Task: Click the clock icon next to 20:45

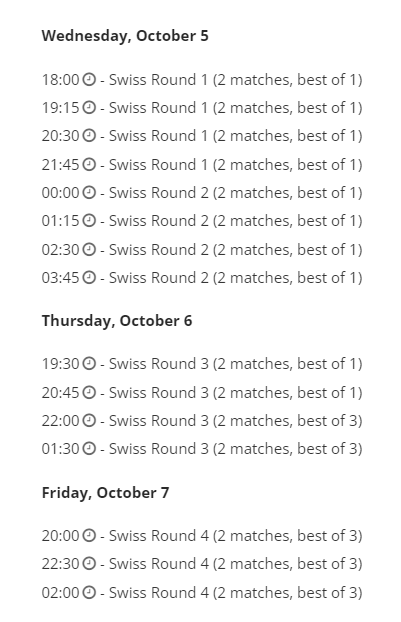Action: pos(89,392)
